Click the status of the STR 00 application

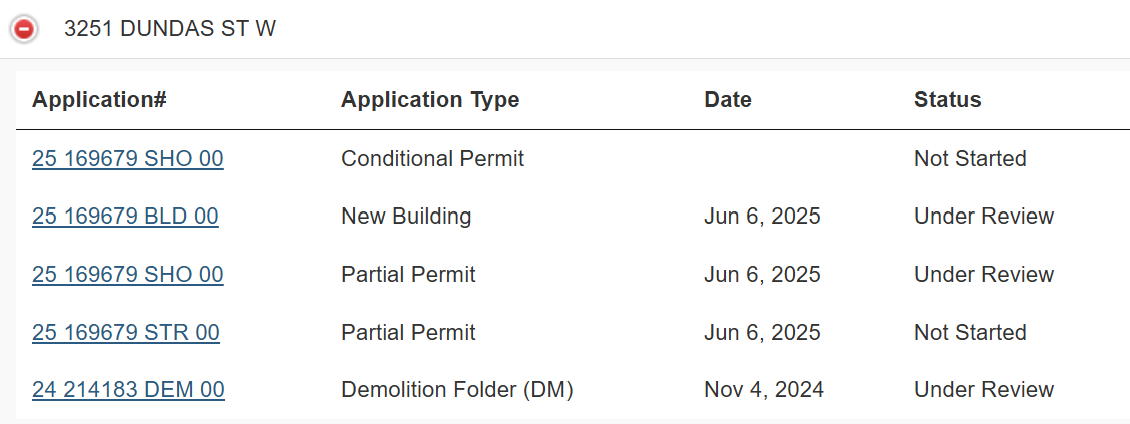(970, 333)
